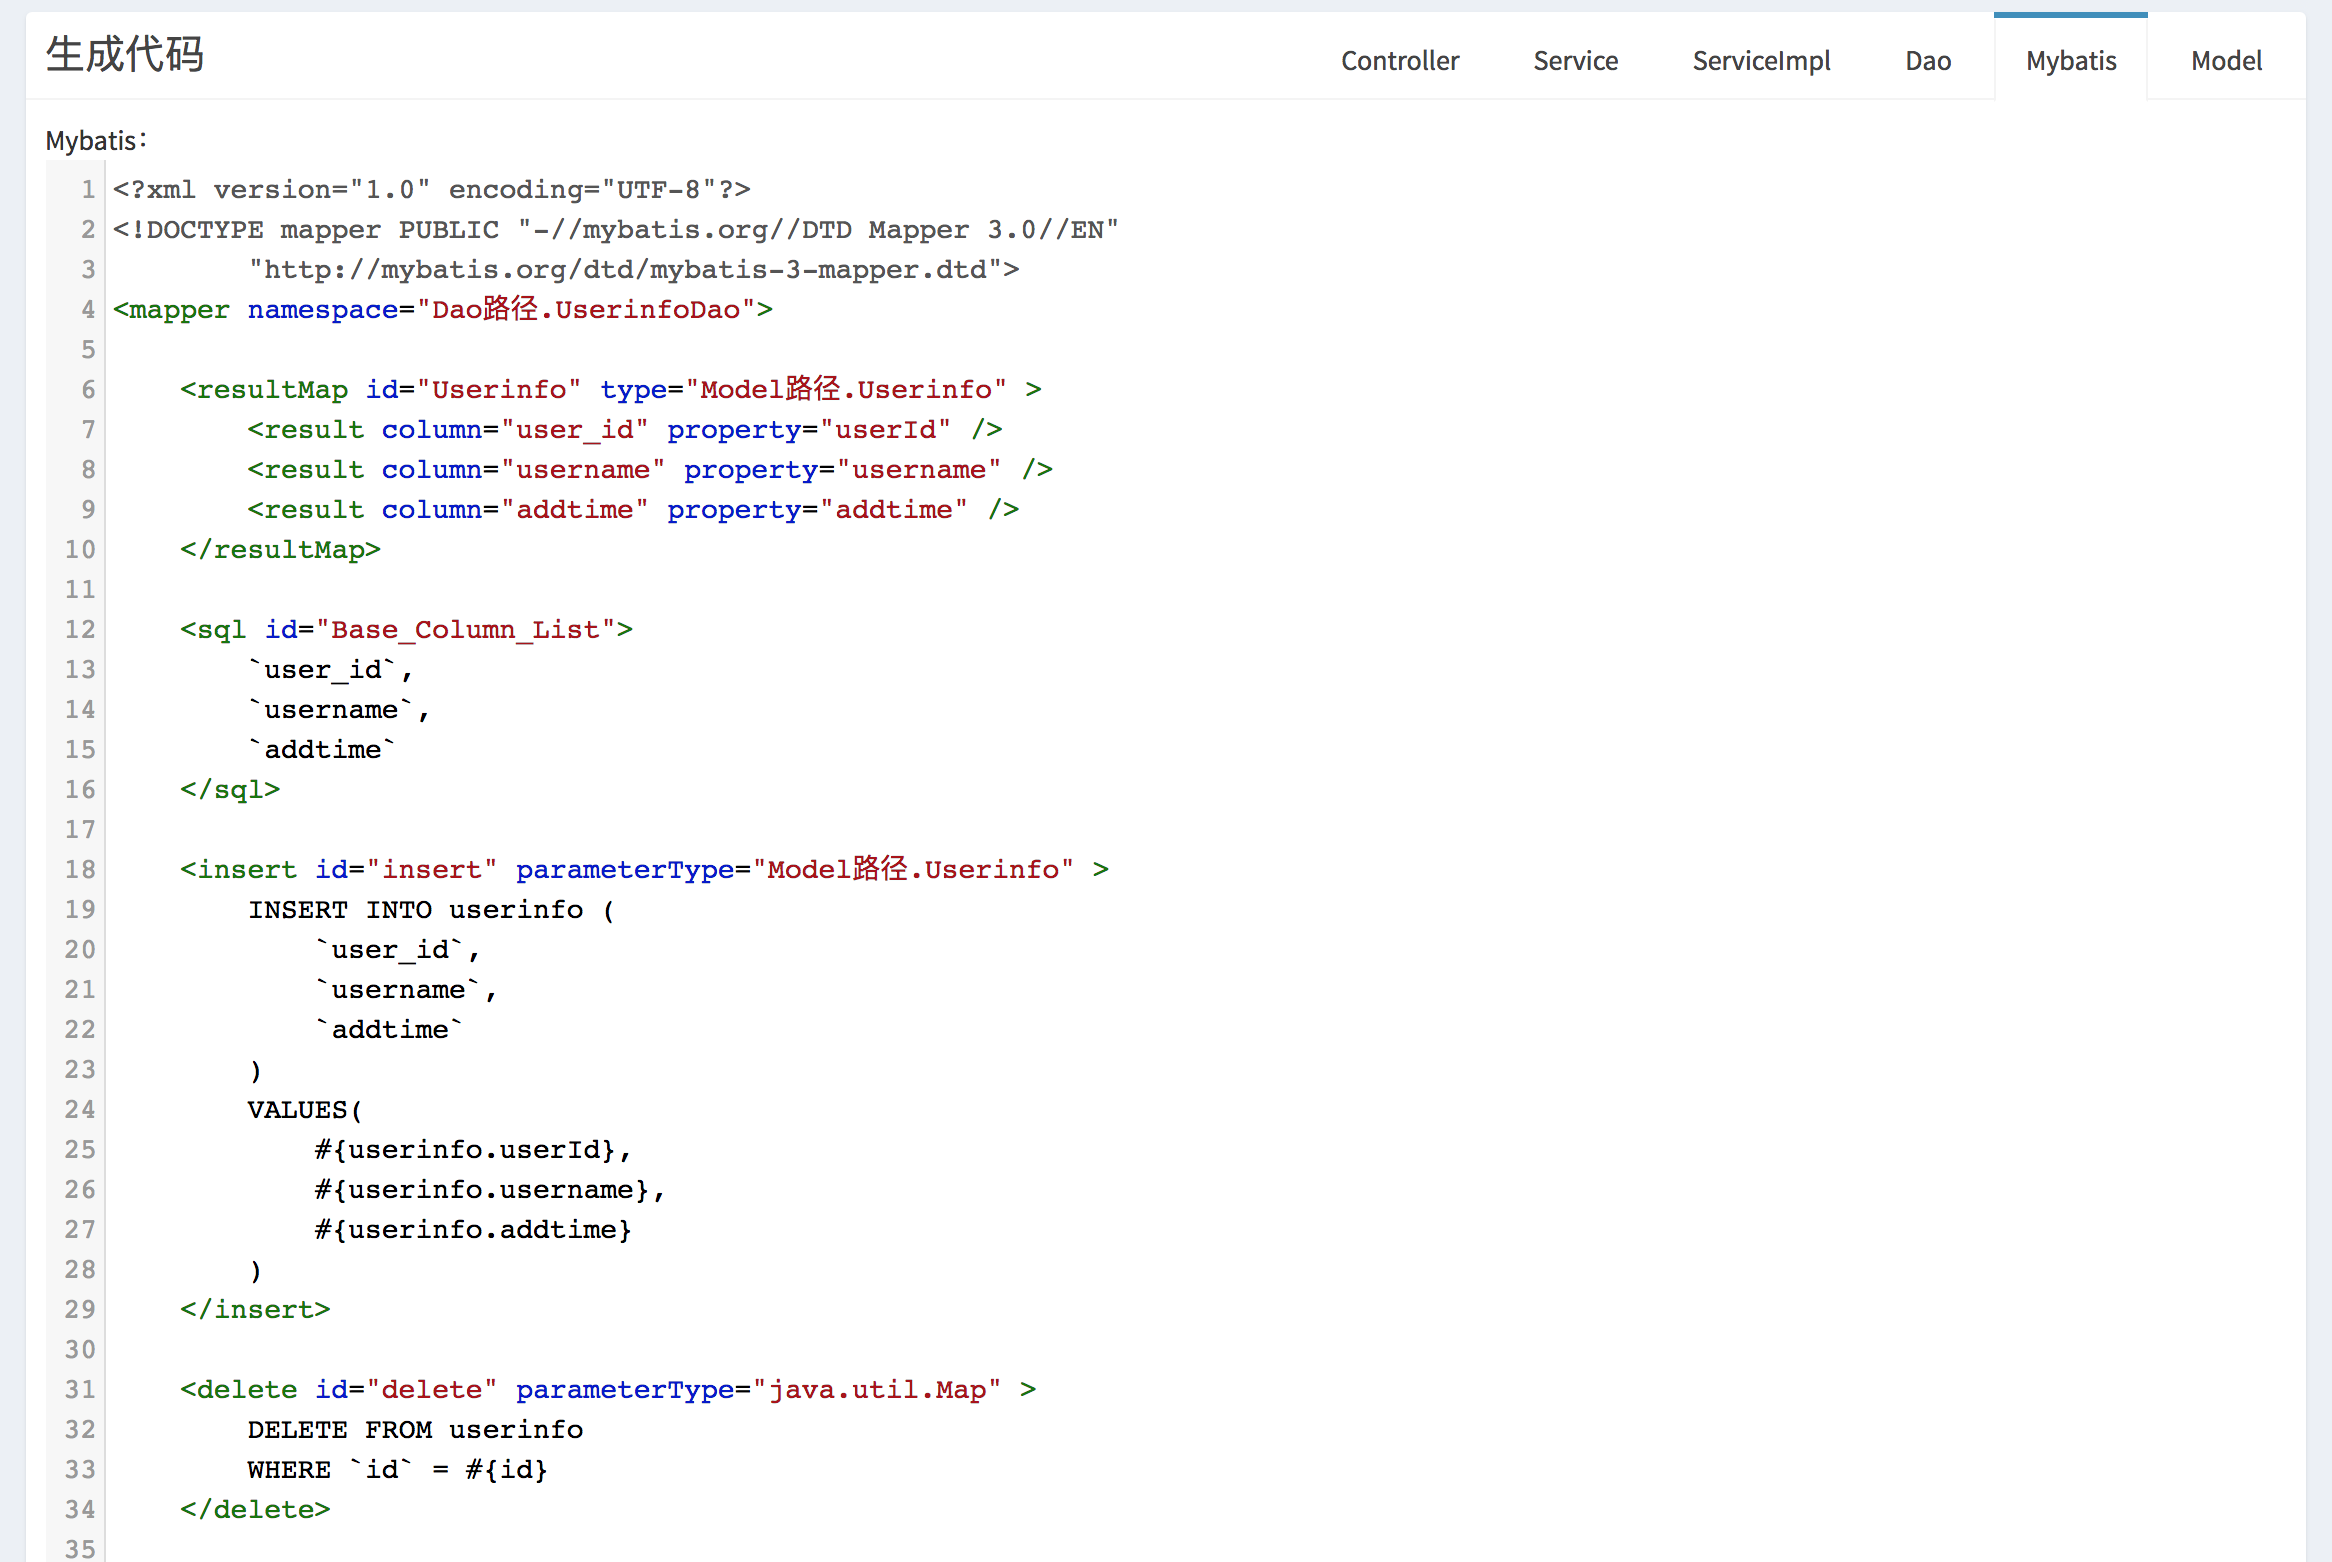The image size is (2332, 1562).
Task: Click the WHERE `id` = #{id} line
Action: [x=397, y=1469]
